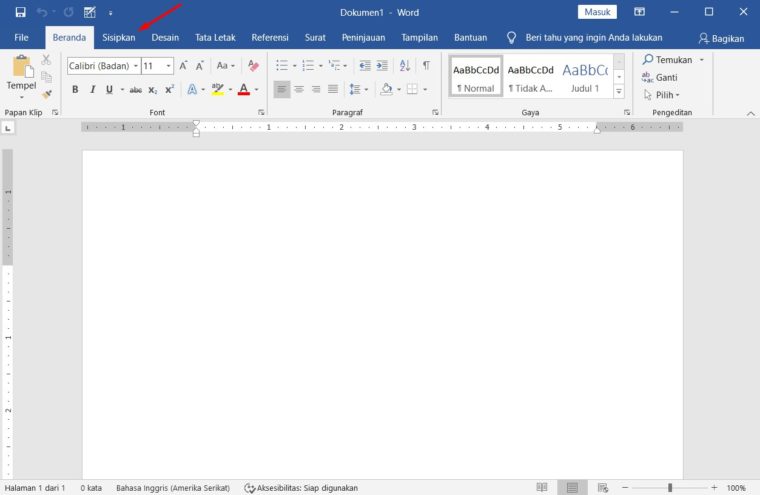Image resolution: width=760 pixels, height=495 pixels.
Task: Click the zoom slider handle
Action: [x=670, y=488]
